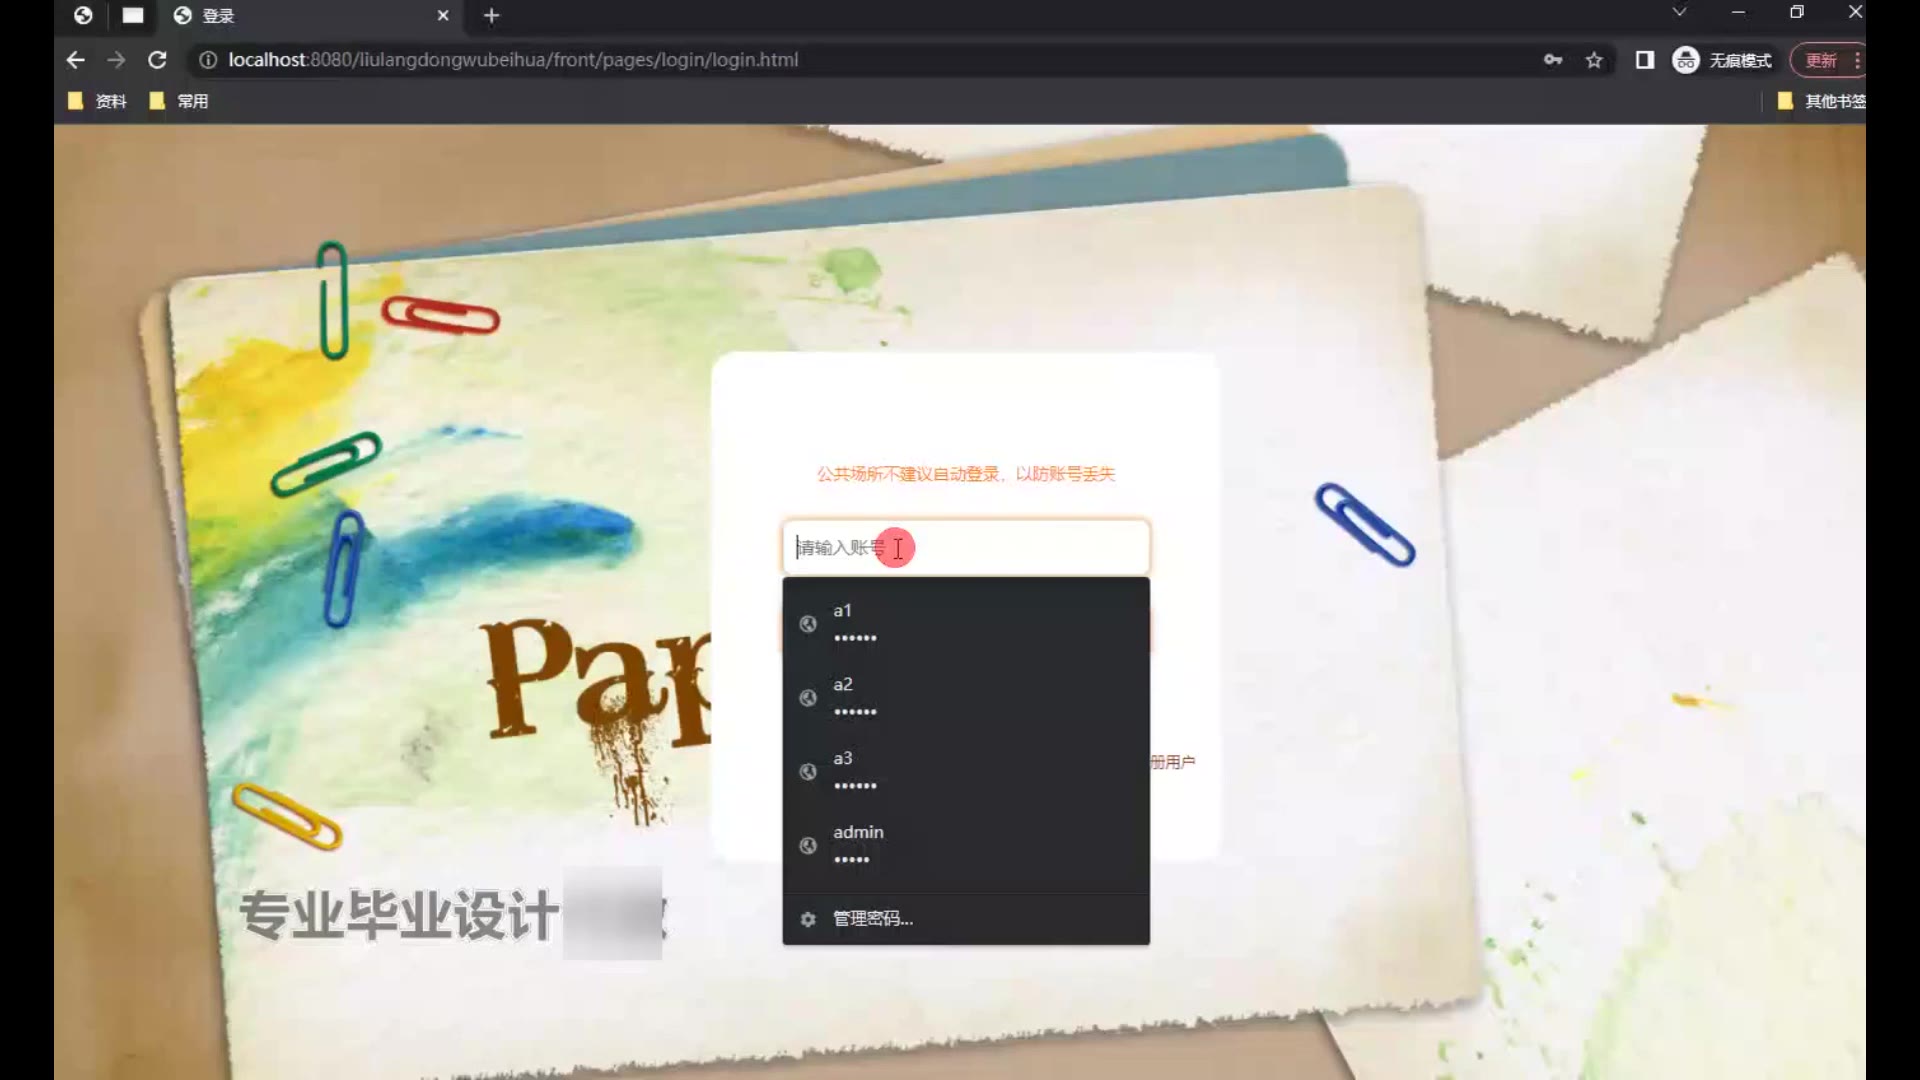This screenshot has height=1080, width=1920.
Task: Open 管理密码... password manager entry
Action: pyautogui.click(x=966, y=918)
